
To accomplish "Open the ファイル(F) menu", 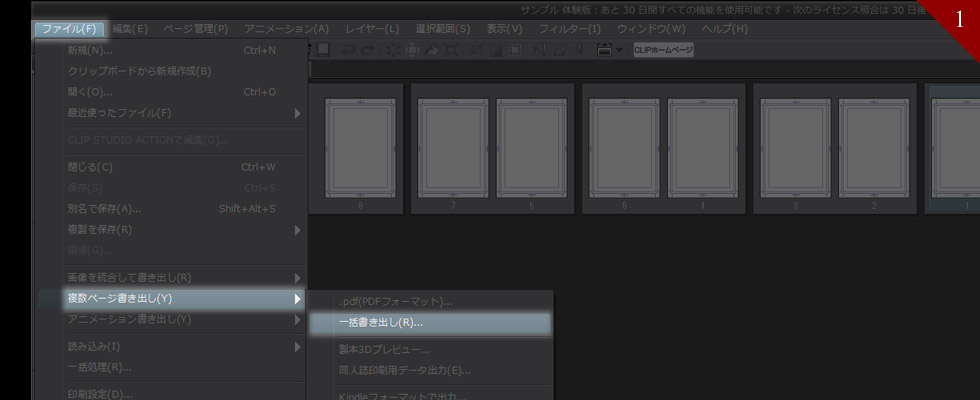I will 69,29.
